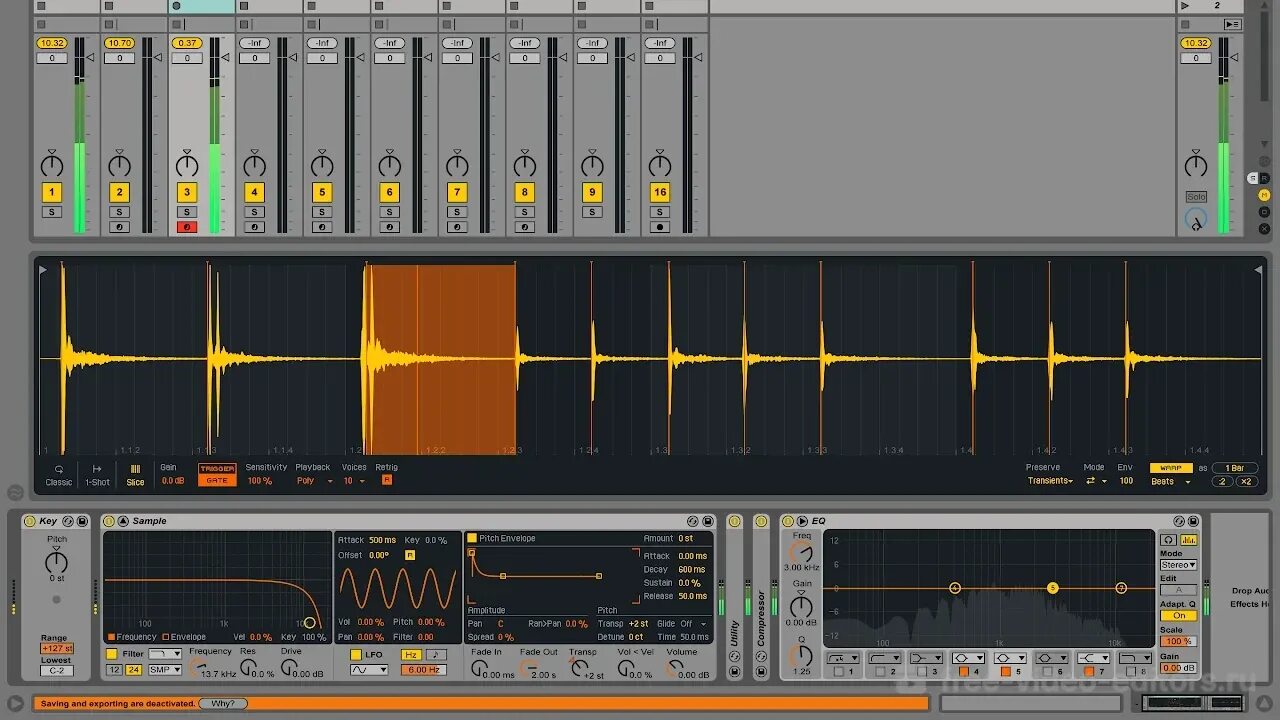Toggle the EQ device activator
Screen dimensions: 1280x720
coord(788,521)
